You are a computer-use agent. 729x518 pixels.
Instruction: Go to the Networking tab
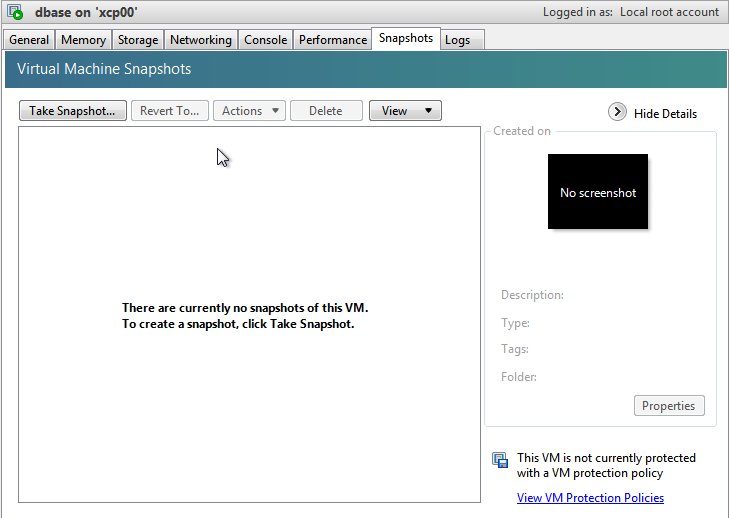tap(200, 40)
